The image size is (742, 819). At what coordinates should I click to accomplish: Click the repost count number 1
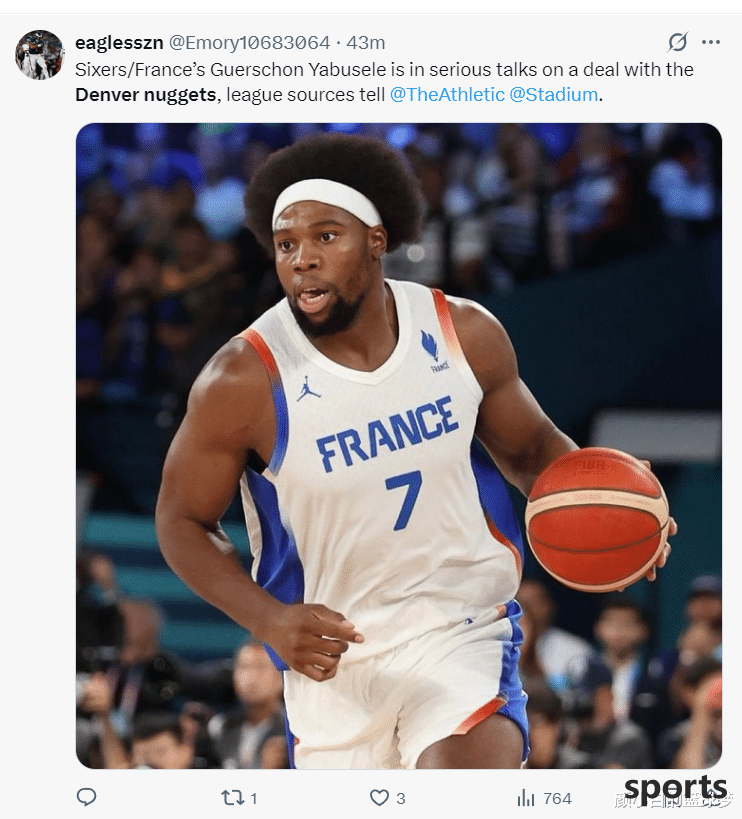click(254, 798)
